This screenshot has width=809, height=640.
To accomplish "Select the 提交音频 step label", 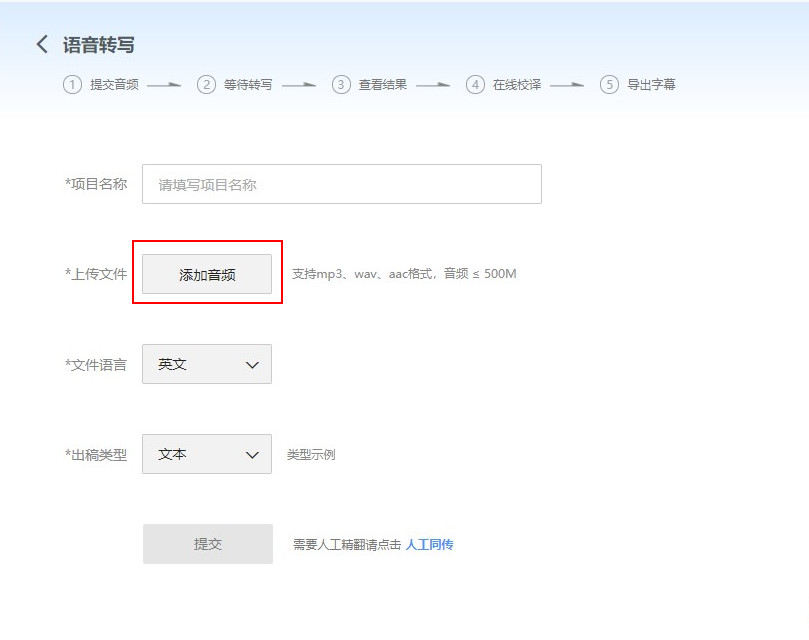I will 112,85.
